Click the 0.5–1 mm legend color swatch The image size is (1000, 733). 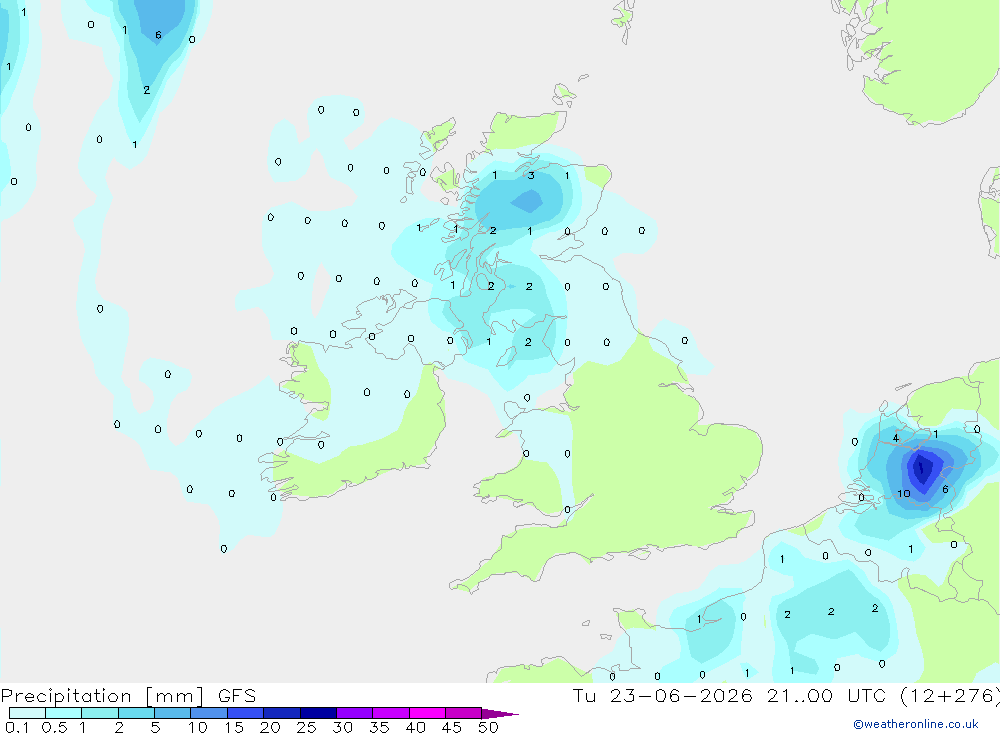click(63, 713)
